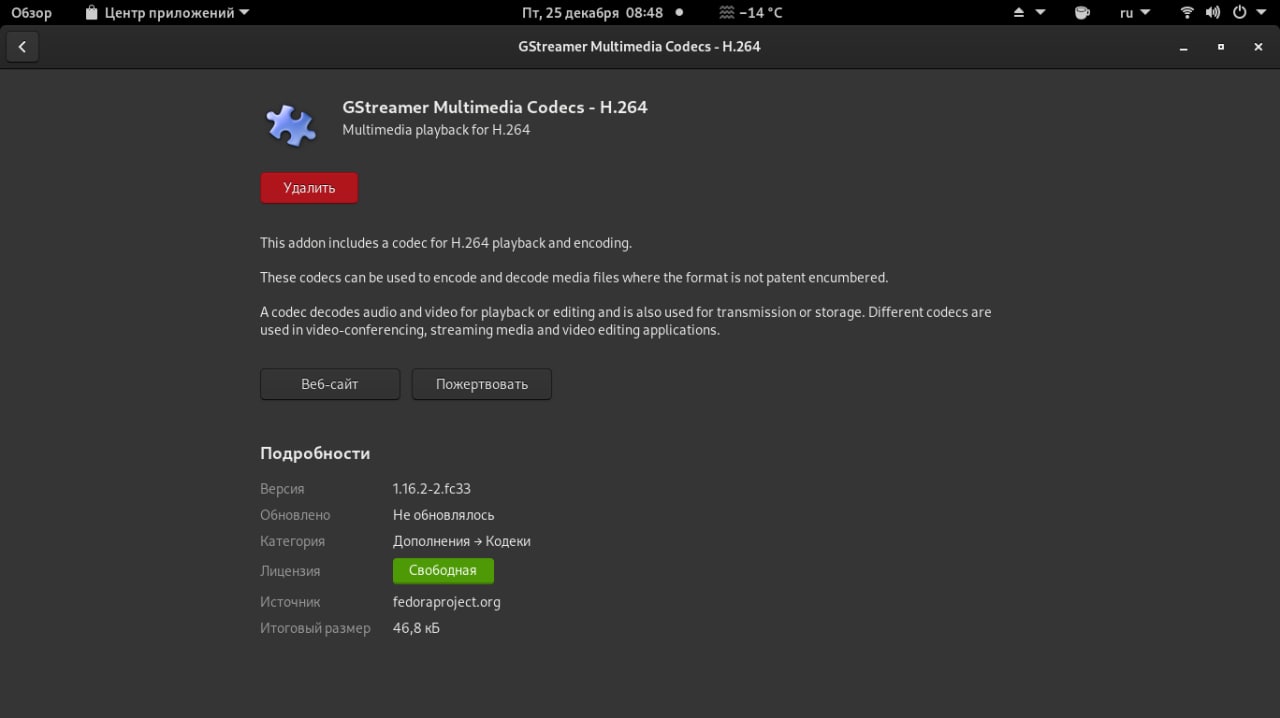Click the weather icon next to −14 °C
This screenshot has width=1280, height=718.
click(x=727, y=13)
